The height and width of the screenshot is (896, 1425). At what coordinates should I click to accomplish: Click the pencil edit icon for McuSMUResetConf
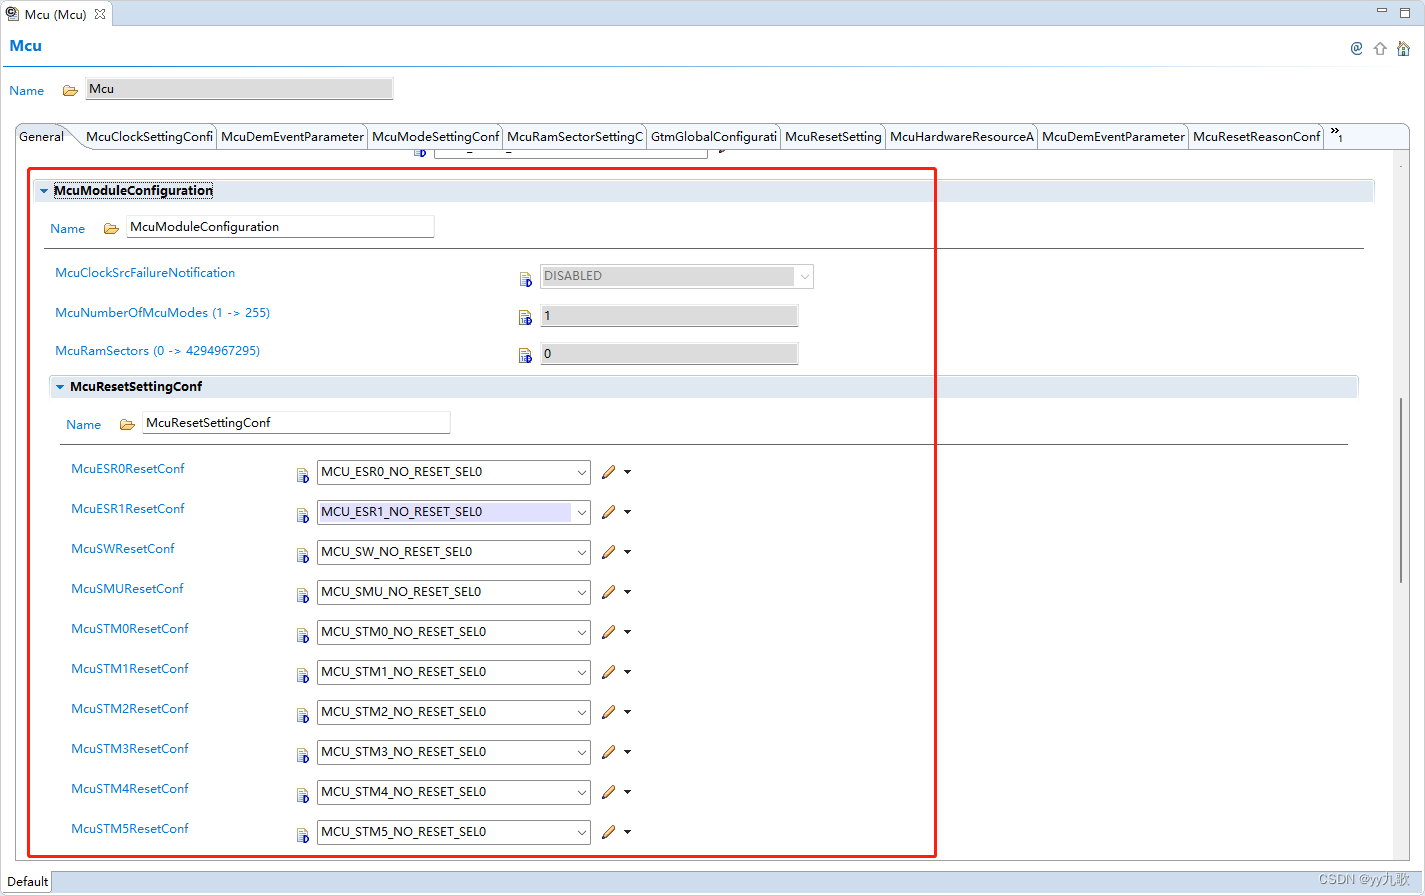click(608, 592)
